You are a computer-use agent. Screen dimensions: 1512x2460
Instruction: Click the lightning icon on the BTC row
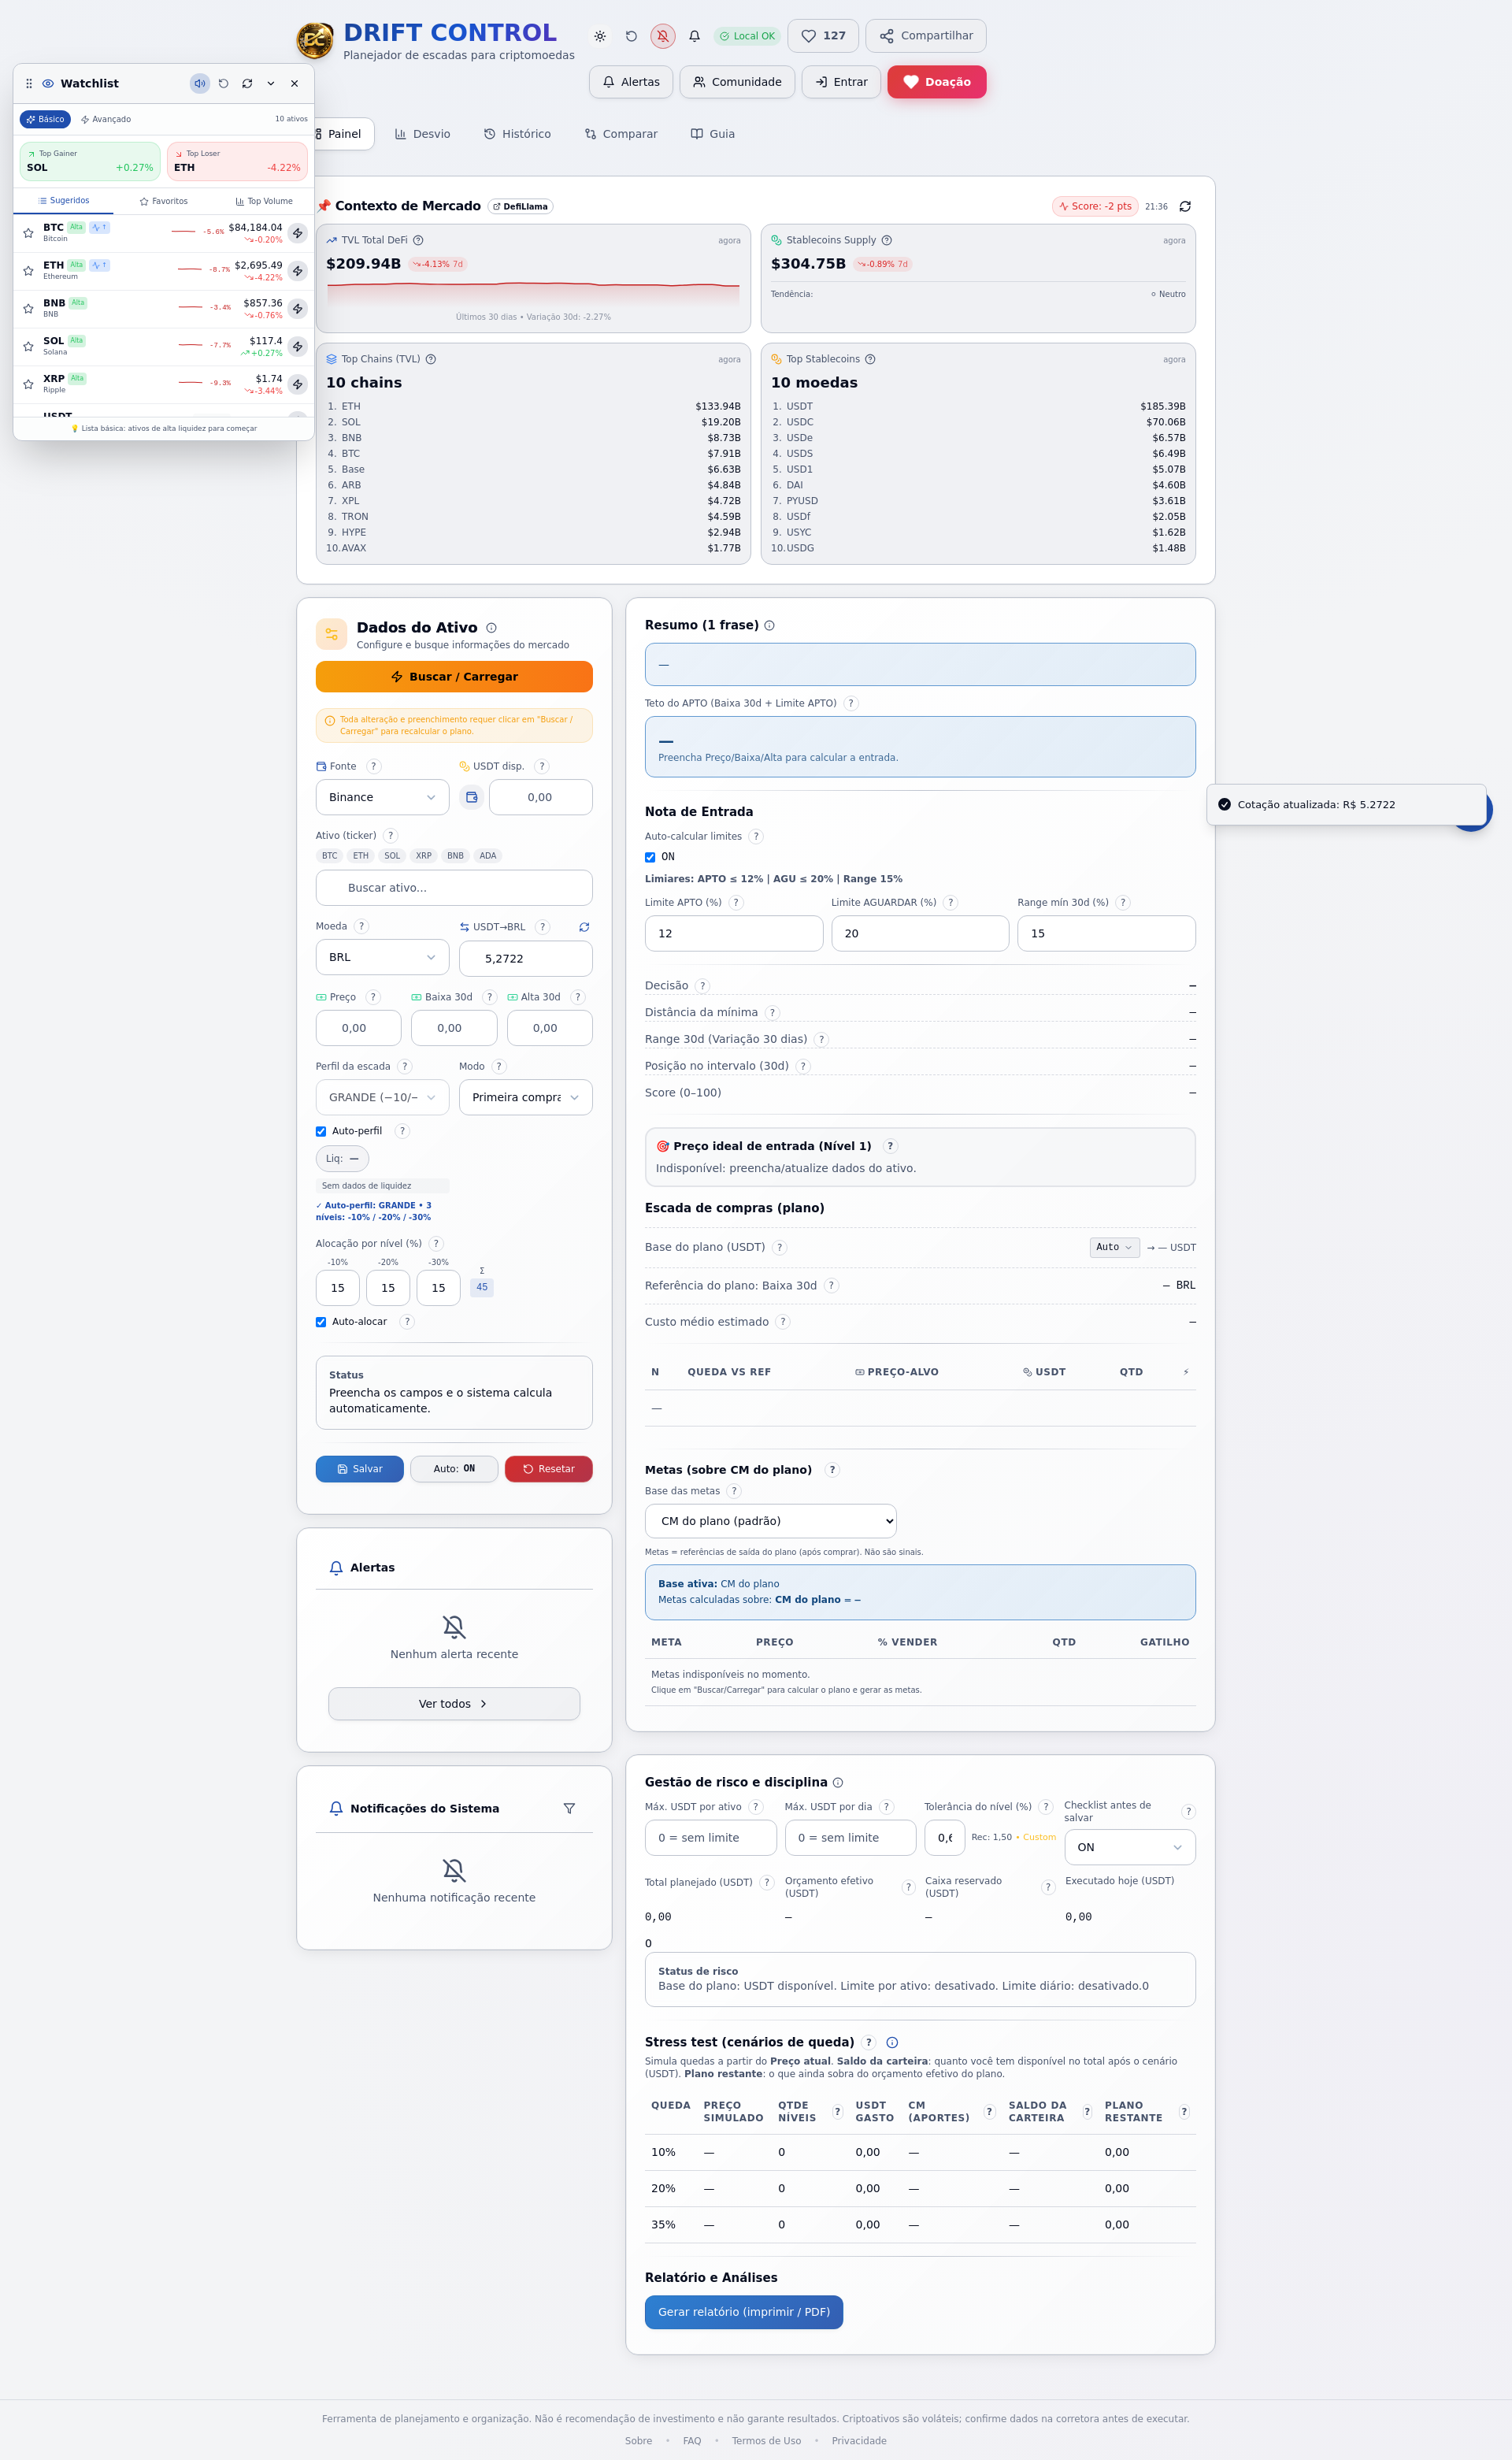tap(297, 233)
